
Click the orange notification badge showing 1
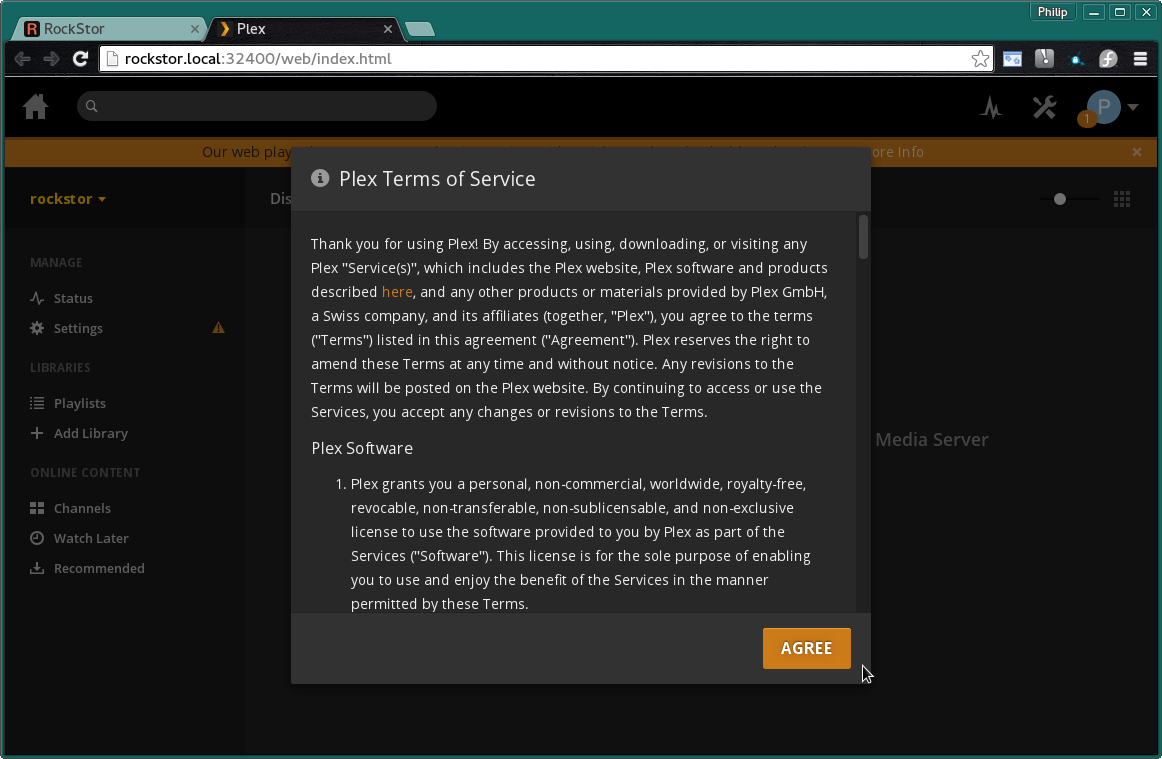click(x=1087, y=119)
